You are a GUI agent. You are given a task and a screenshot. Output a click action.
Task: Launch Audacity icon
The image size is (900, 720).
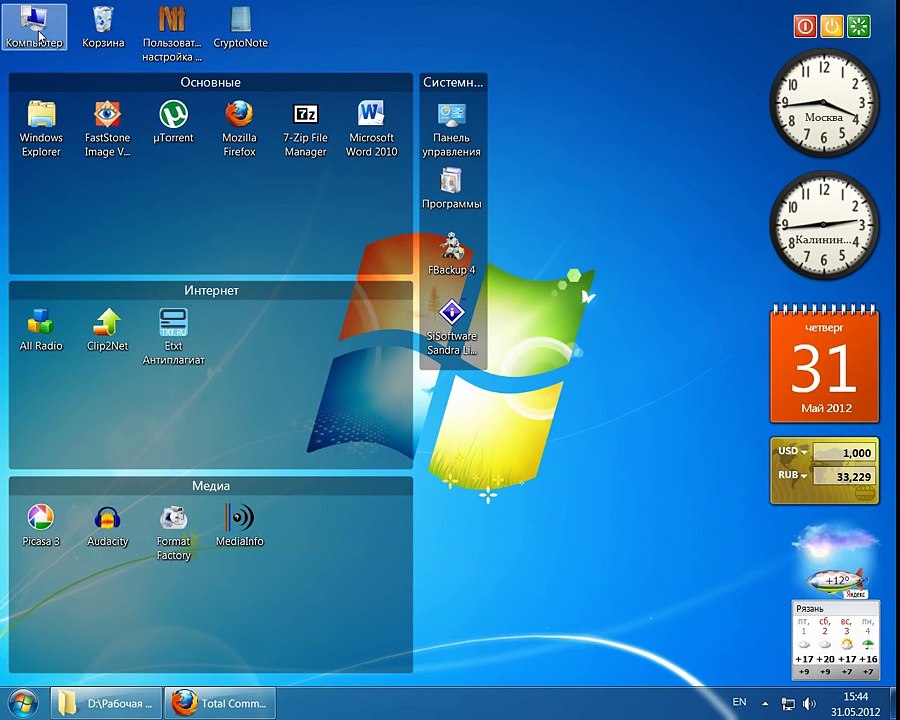pyautogui.click(x=107, y=525)
